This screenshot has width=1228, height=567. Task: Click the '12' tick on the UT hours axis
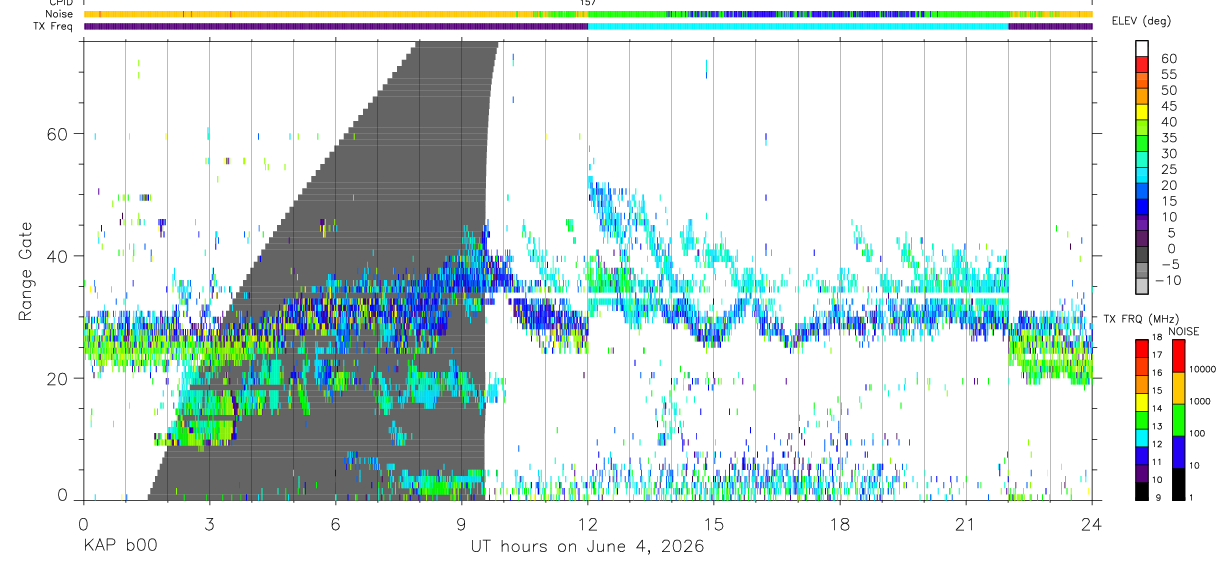[x=588, y=523]
